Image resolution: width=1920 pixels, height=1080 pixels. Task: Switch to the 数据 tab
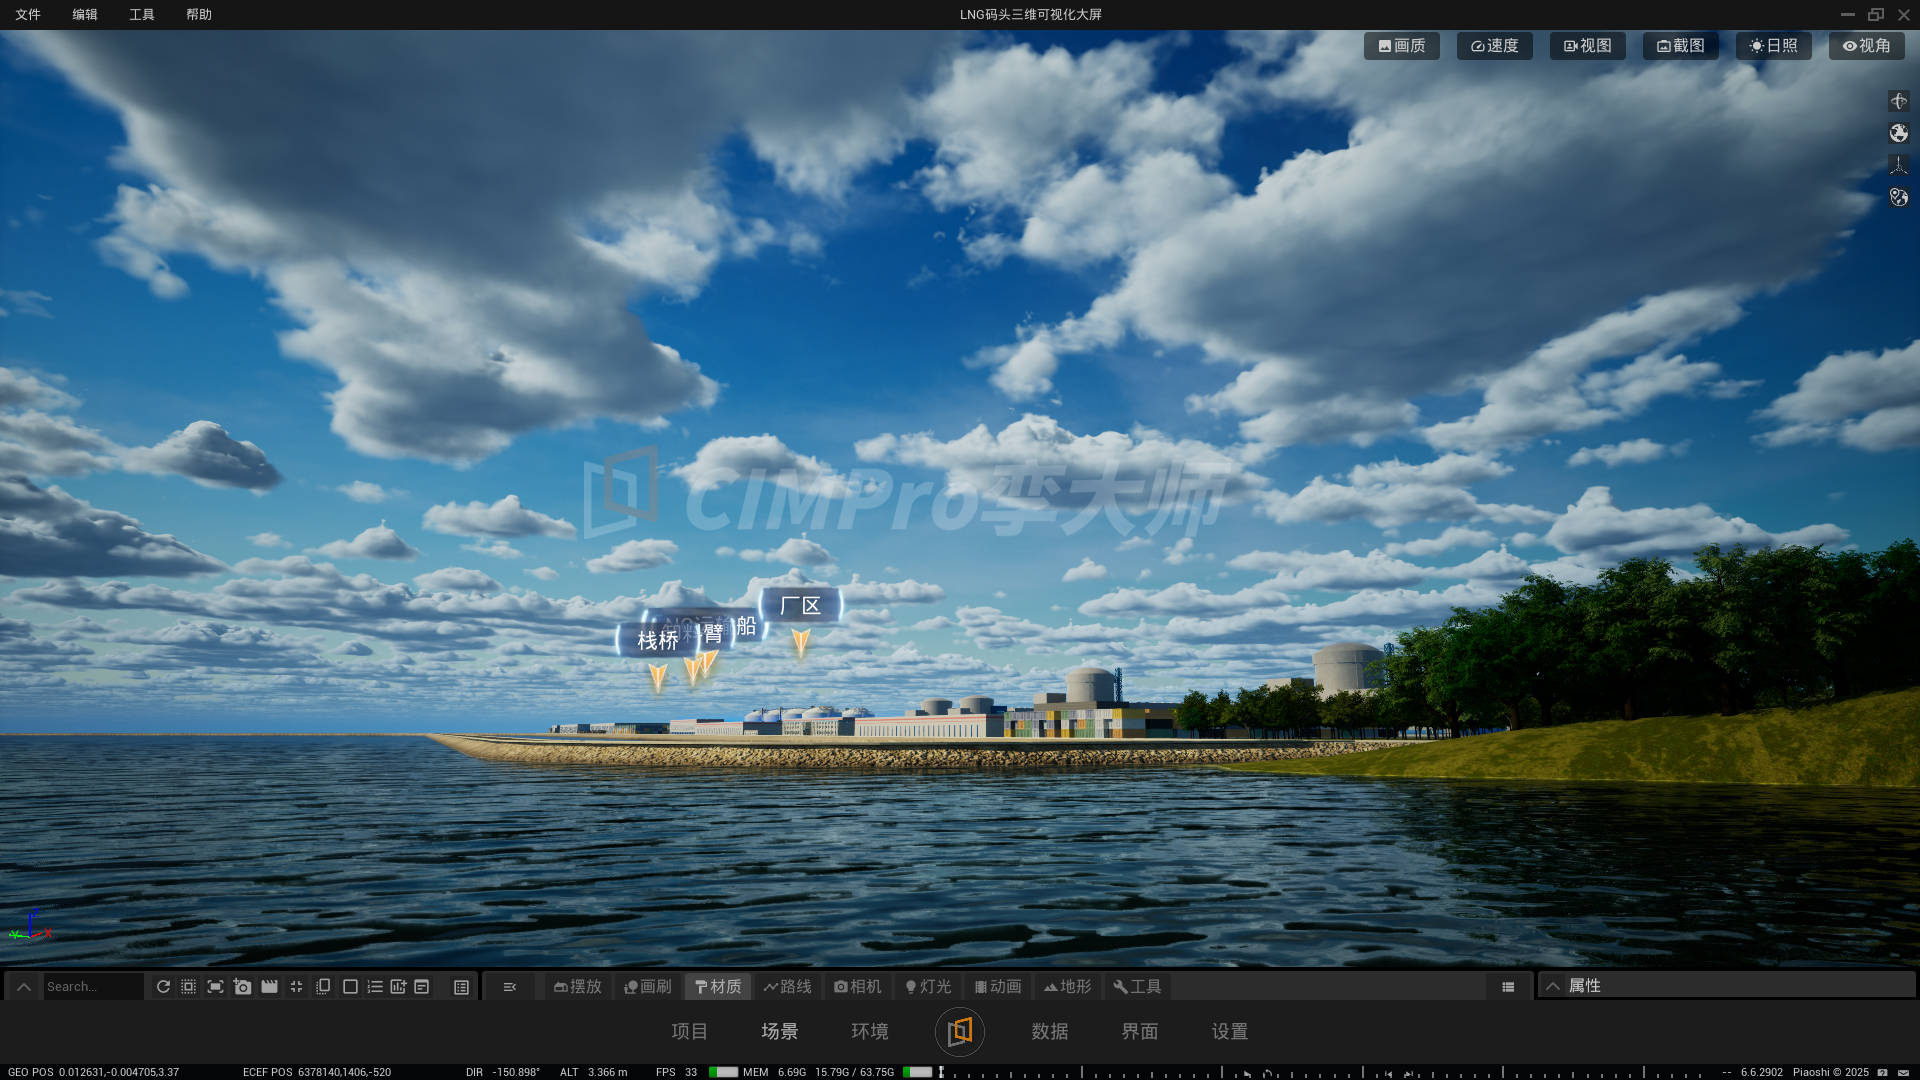click(x=1050, y=1031)
